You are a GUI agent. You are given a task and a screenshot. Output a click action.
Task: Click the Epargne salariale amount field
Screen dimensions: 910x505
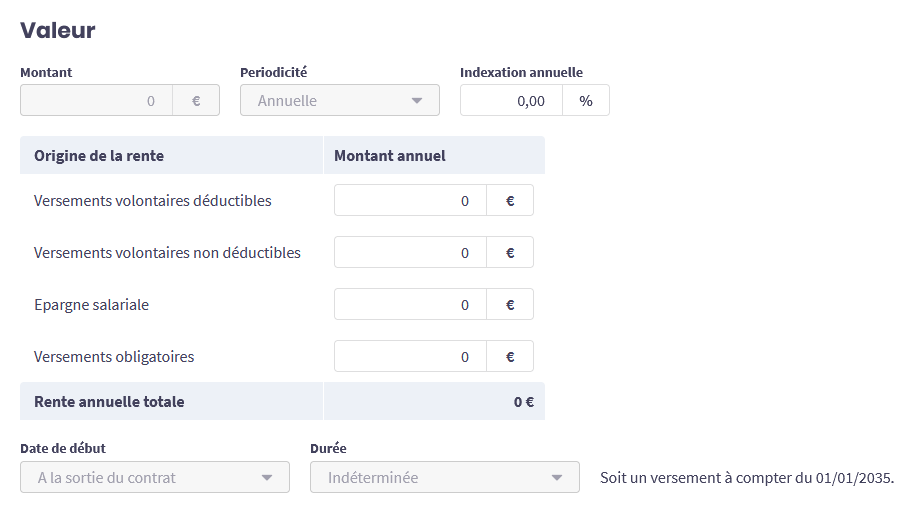410,304
